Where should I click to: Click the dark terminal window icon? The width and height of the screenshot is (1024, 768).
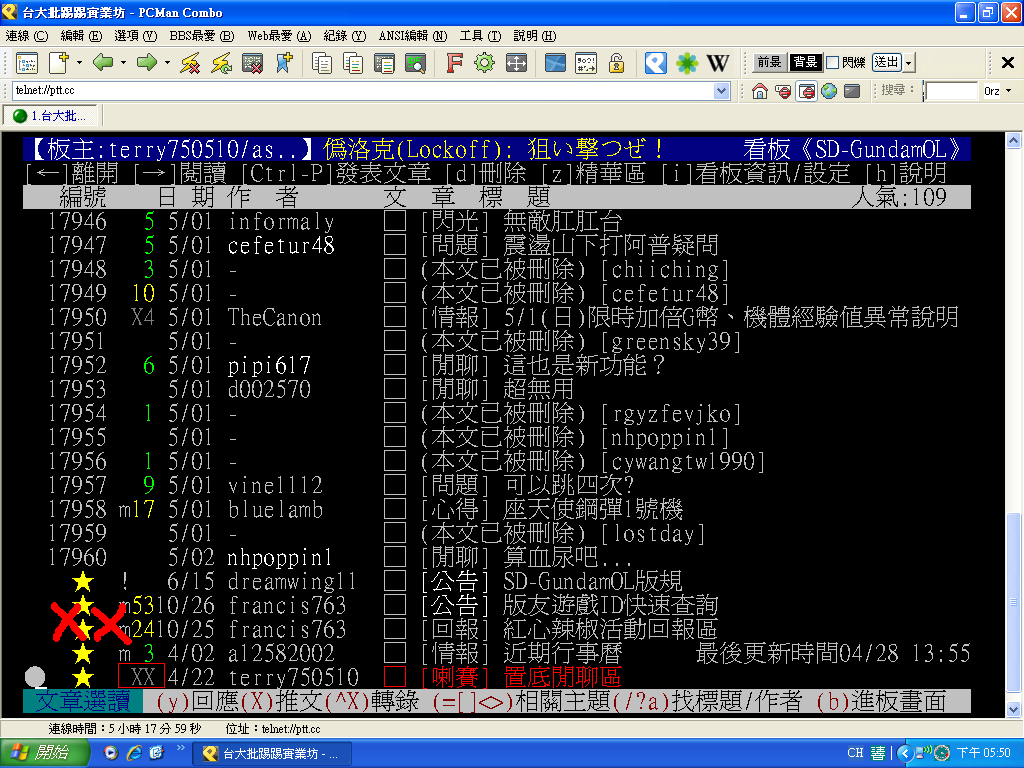pyautogui.click(x=852, y=91)
